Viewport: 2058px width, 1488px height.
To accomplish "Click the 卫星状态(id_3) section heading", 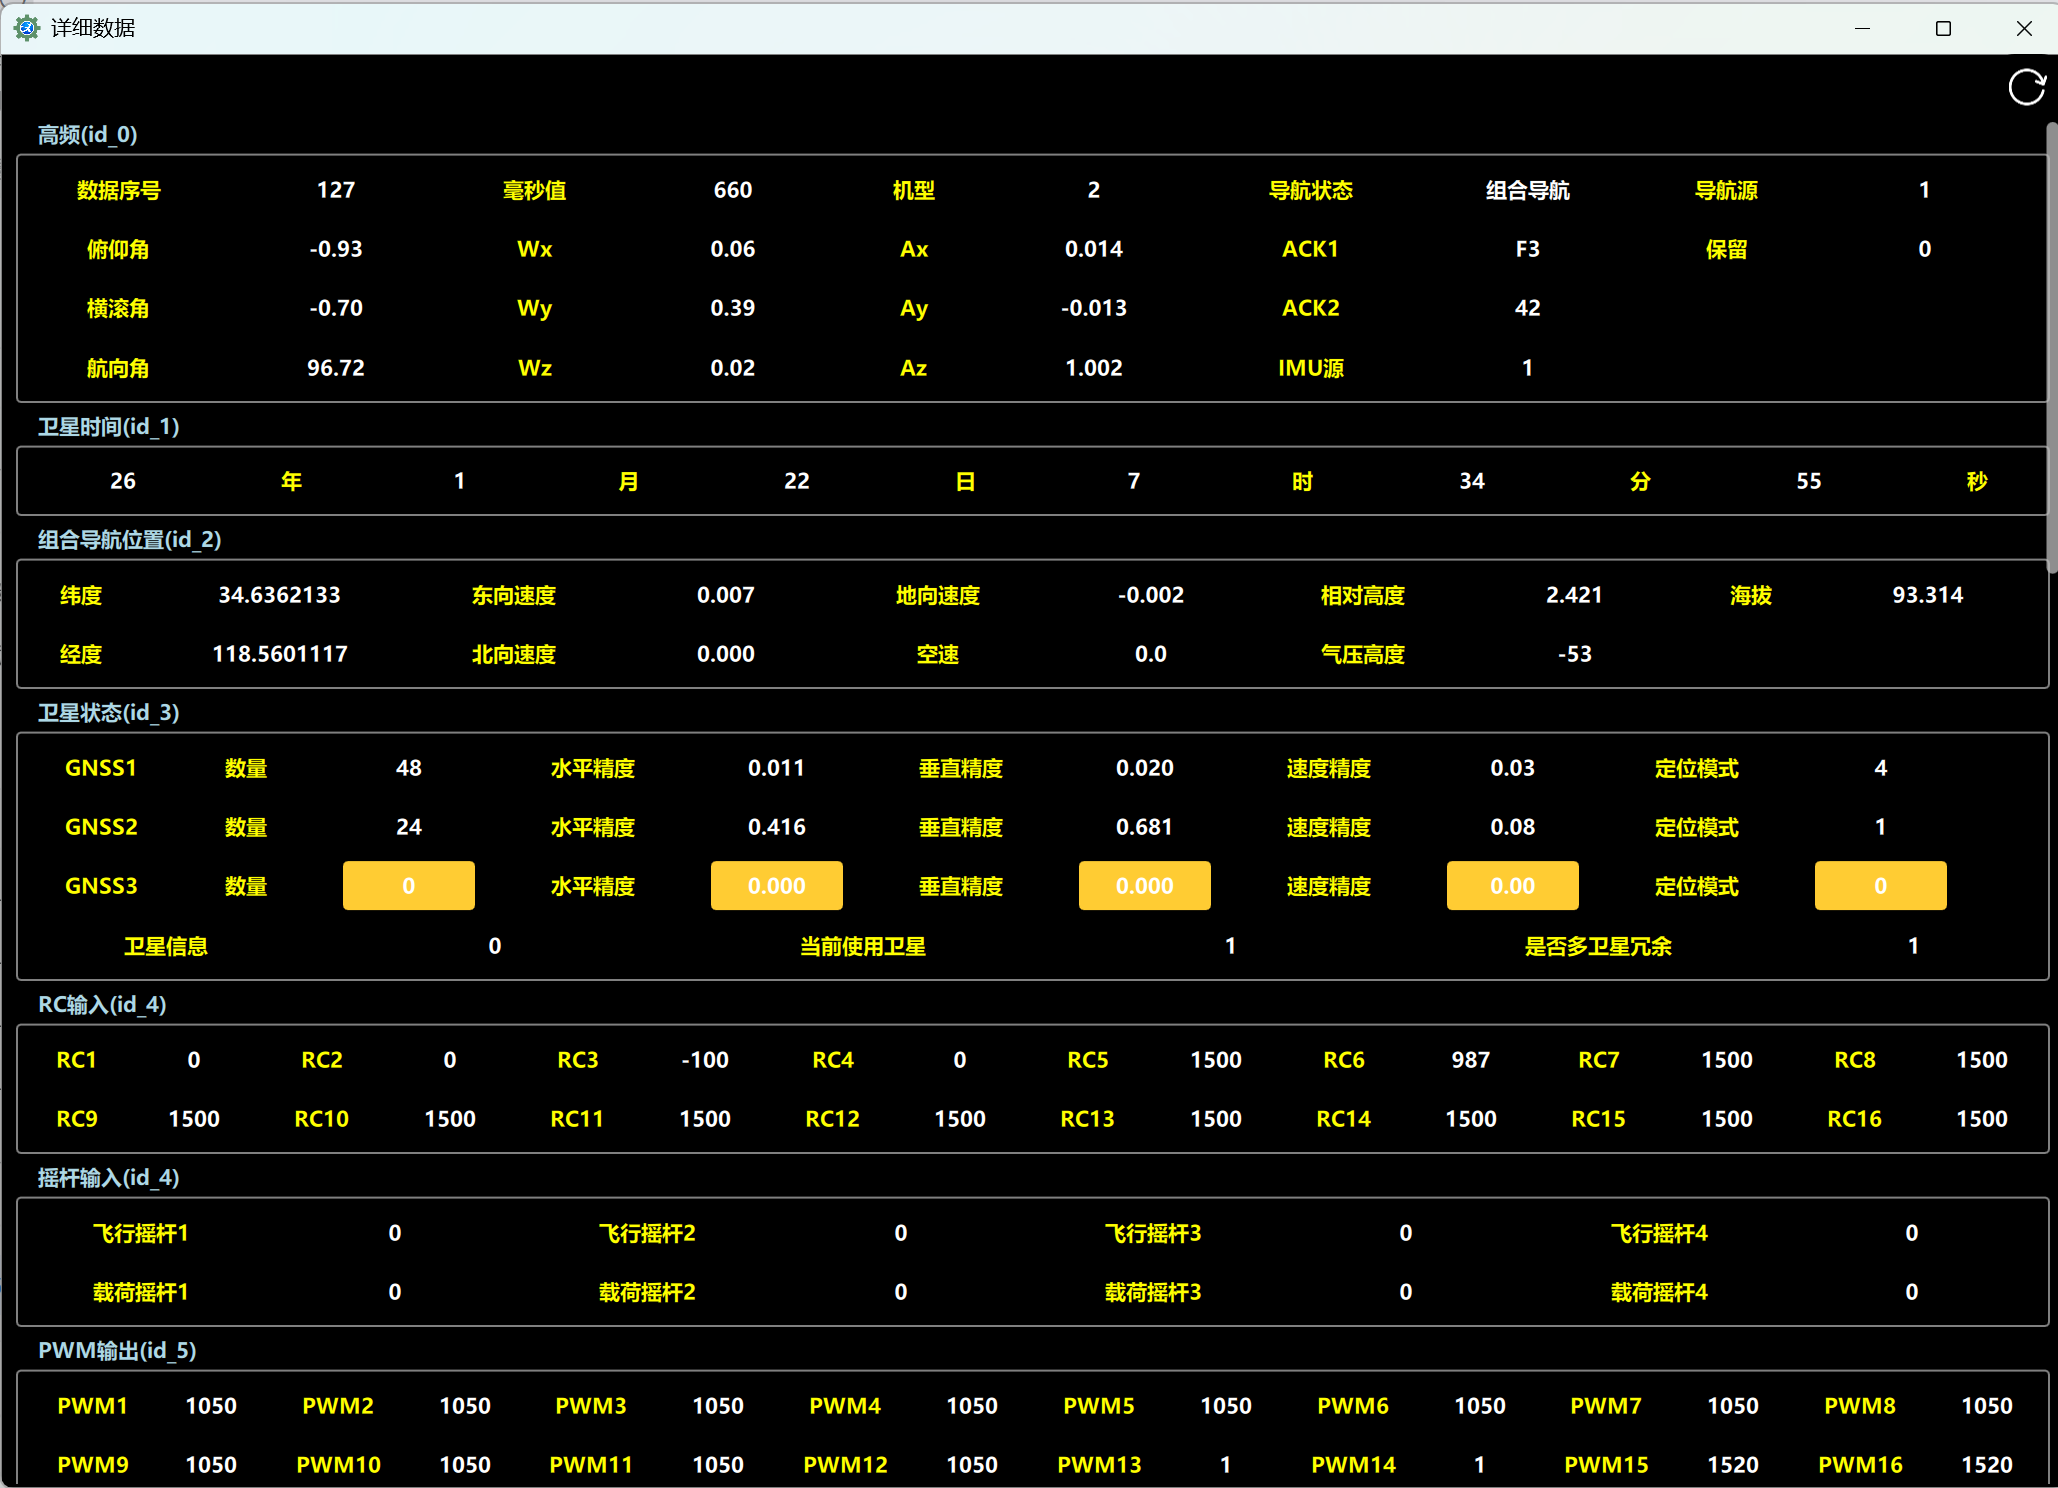I will tap(109, 713).
